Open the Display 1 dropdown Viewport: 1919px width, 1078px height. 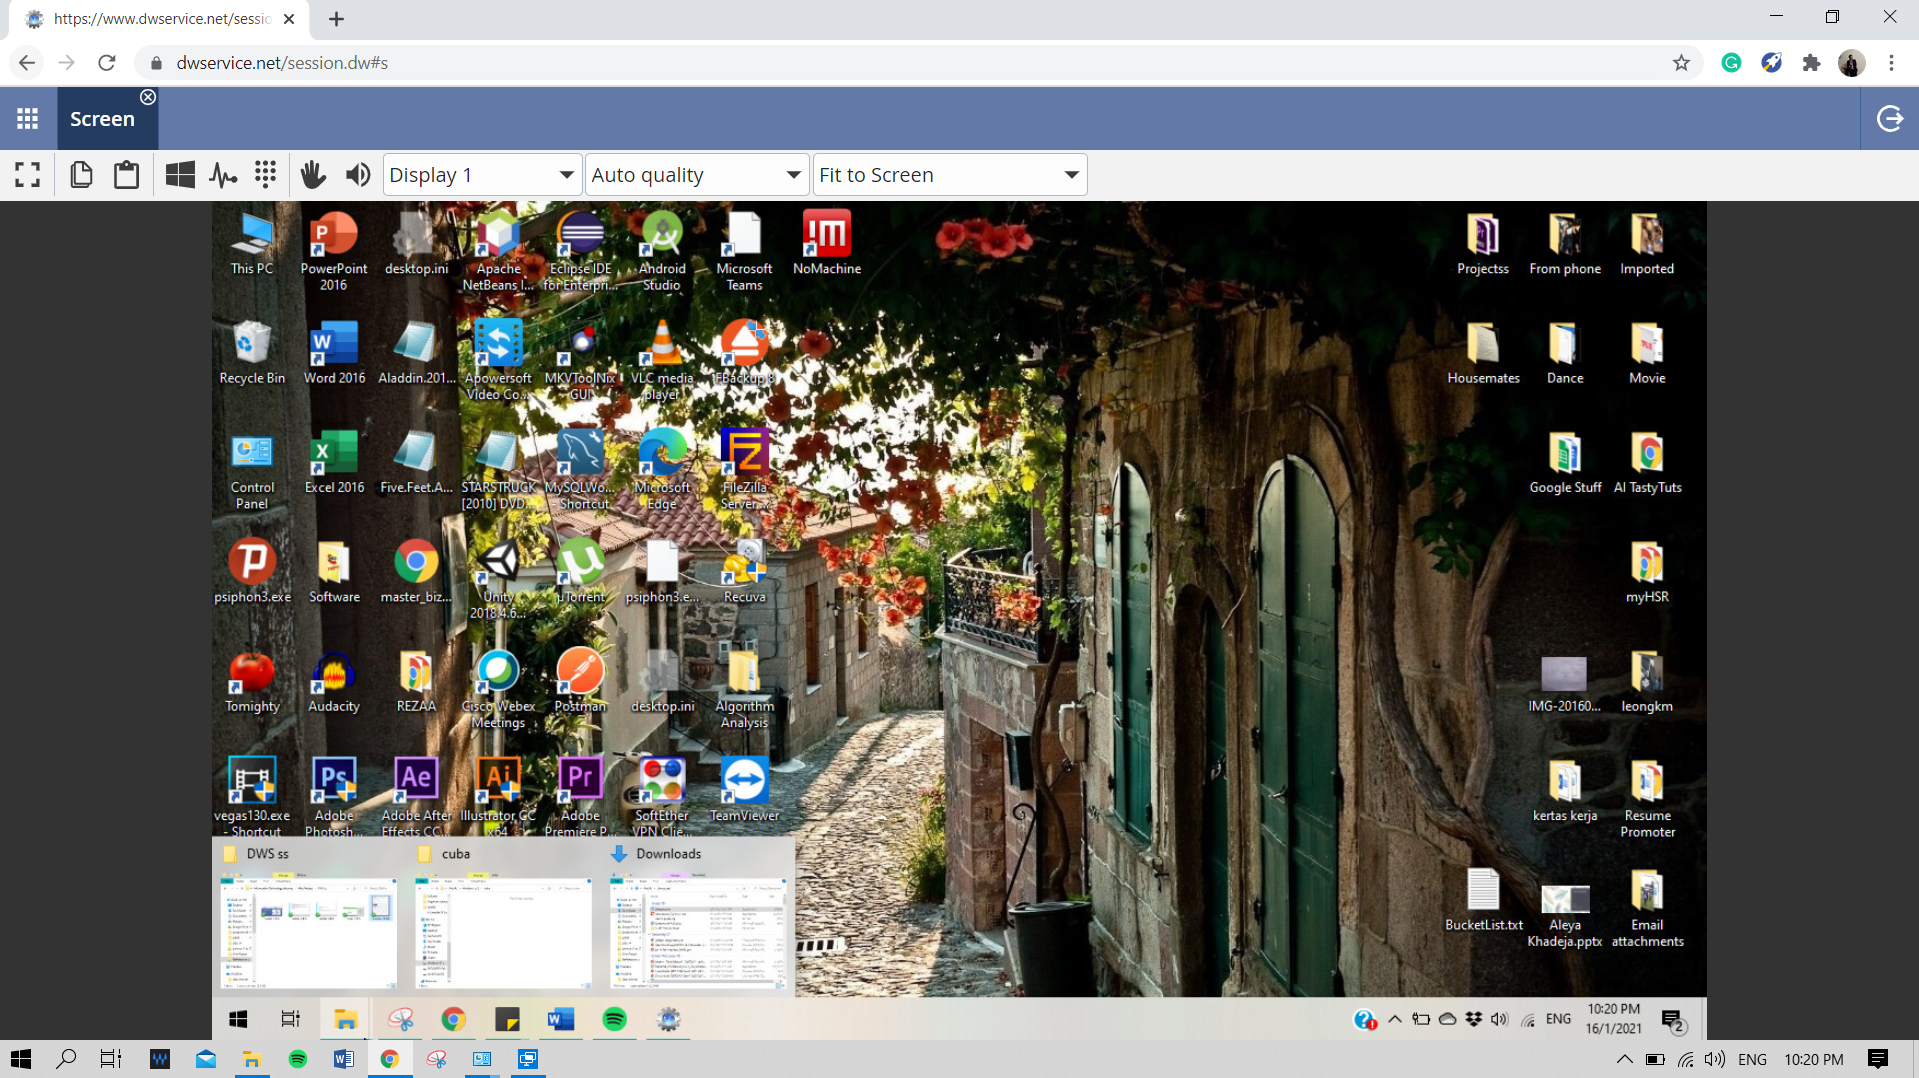click(482, 175)
